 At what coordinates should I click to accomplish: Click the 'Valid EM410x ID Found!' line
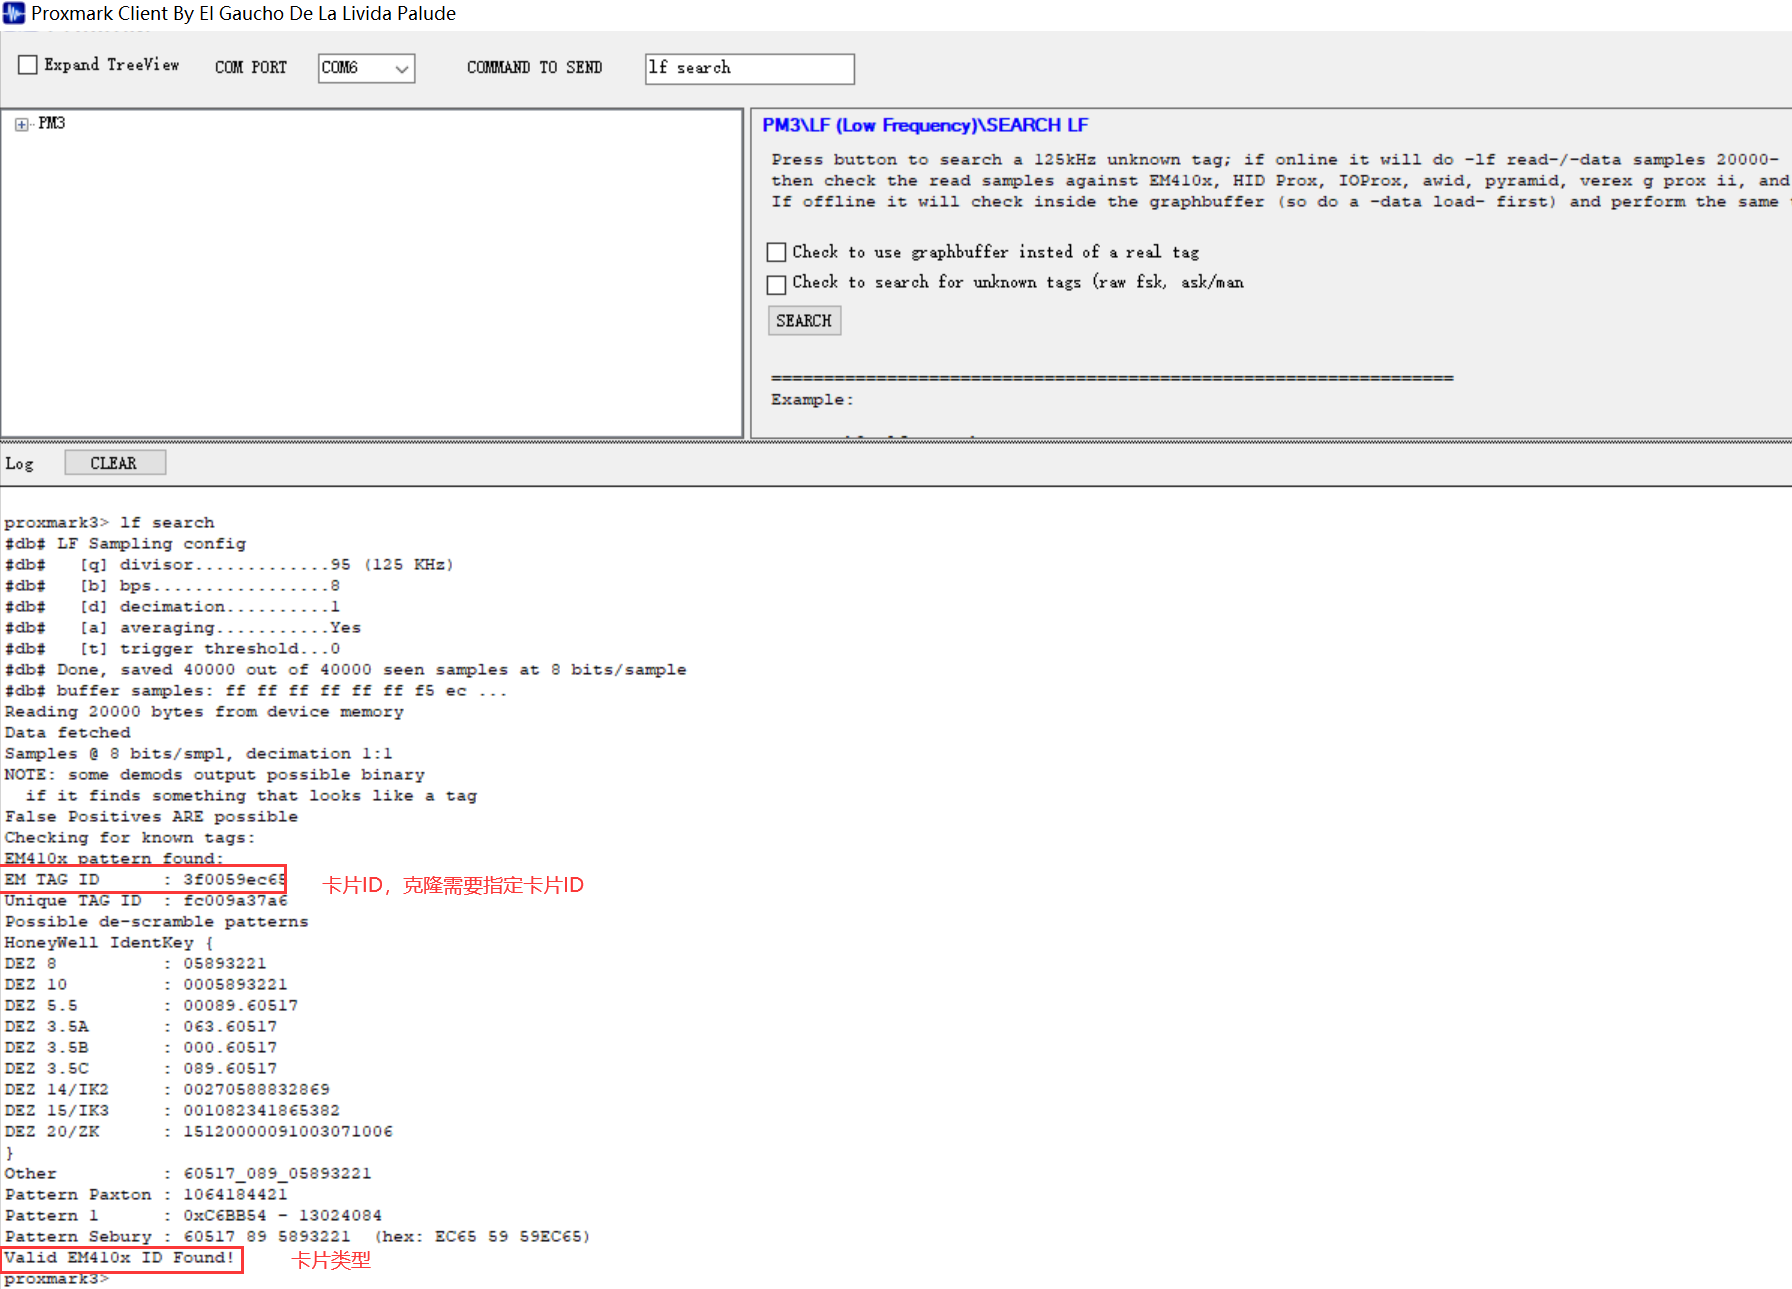tap(119, 1258)
